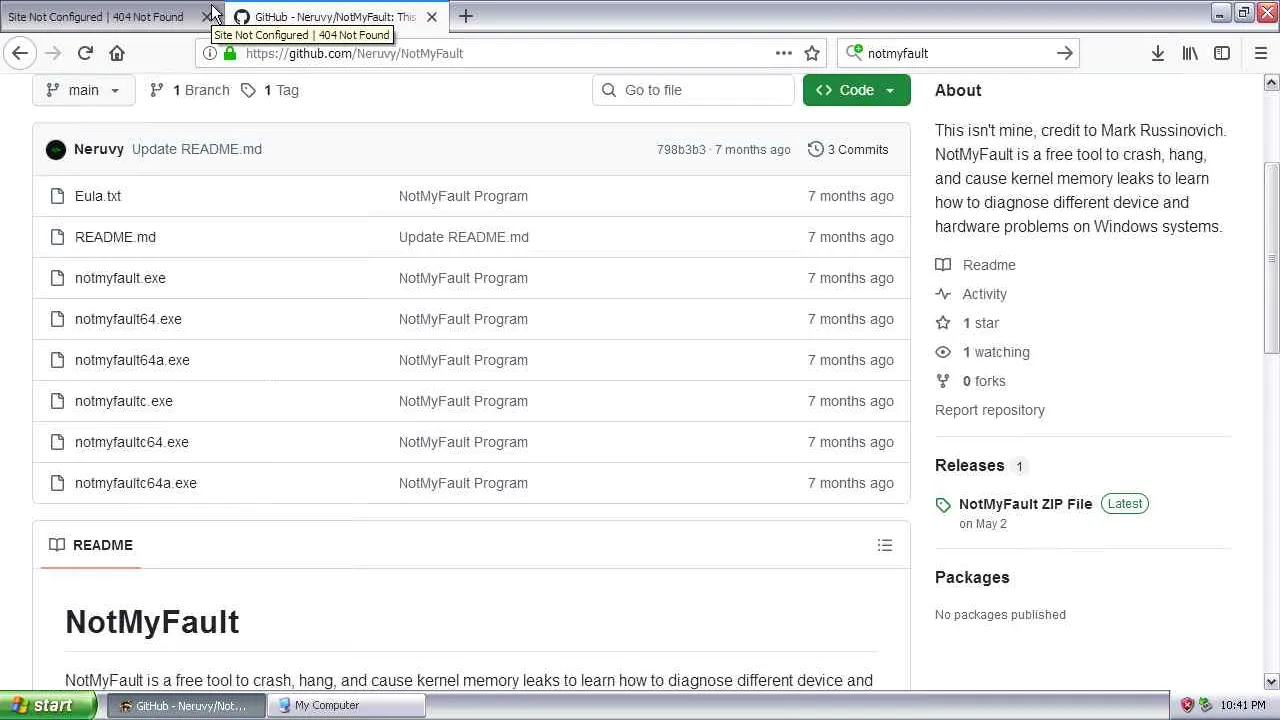Go back to the previous page
The width and height of the screenshot is (1280, 720).
[x=20, y=53]
